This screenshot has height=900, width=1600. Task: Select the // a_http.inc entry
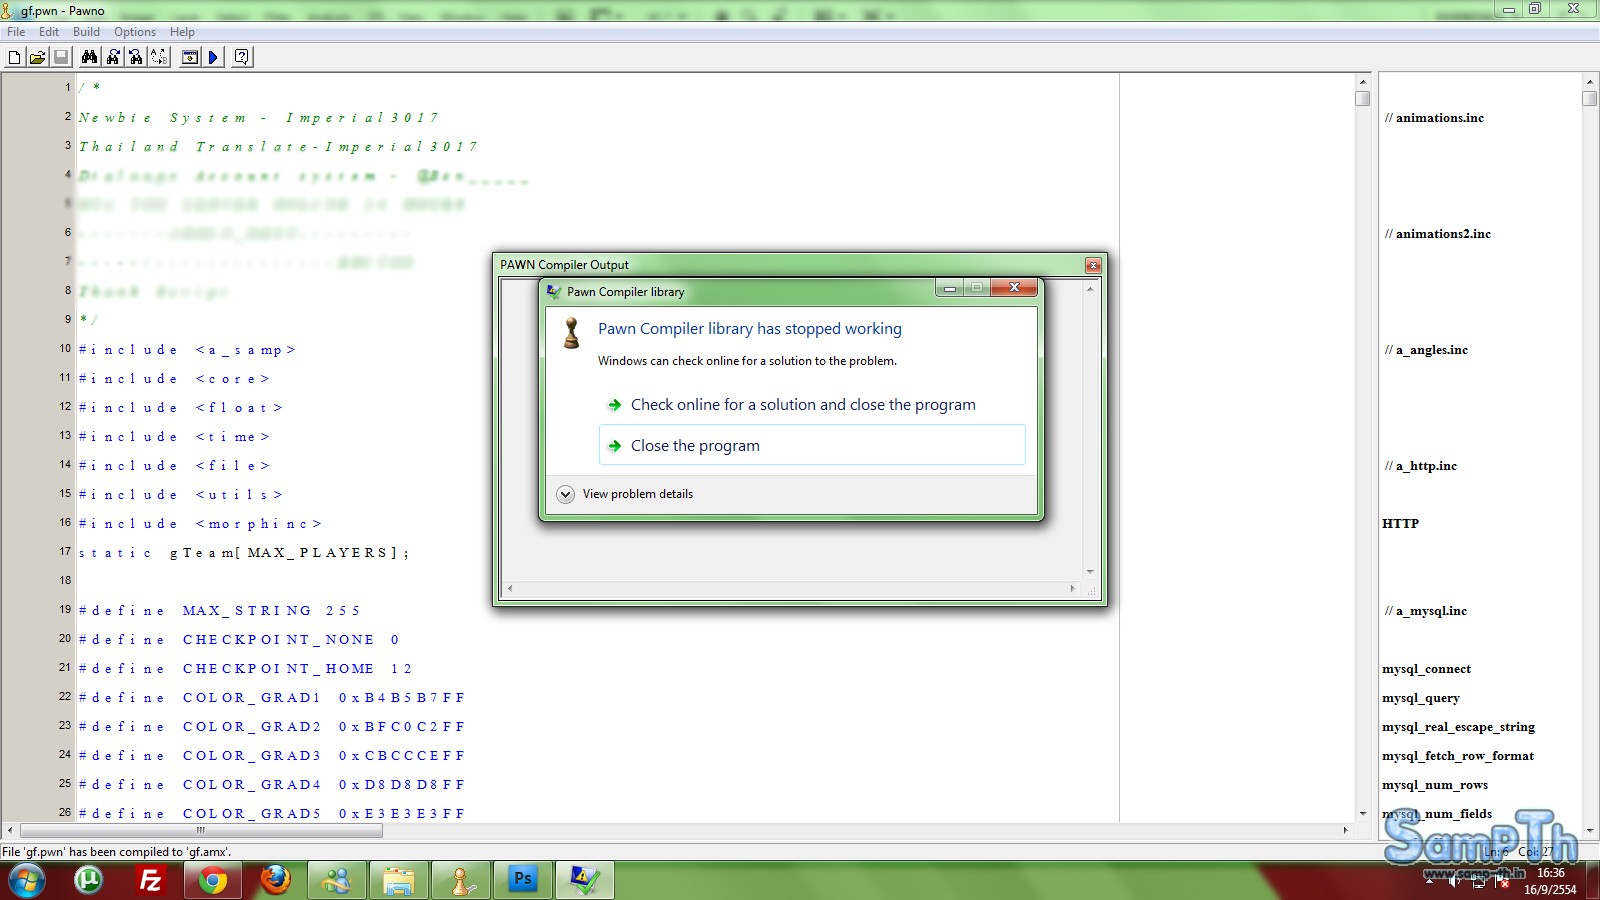click(1421, 466)
